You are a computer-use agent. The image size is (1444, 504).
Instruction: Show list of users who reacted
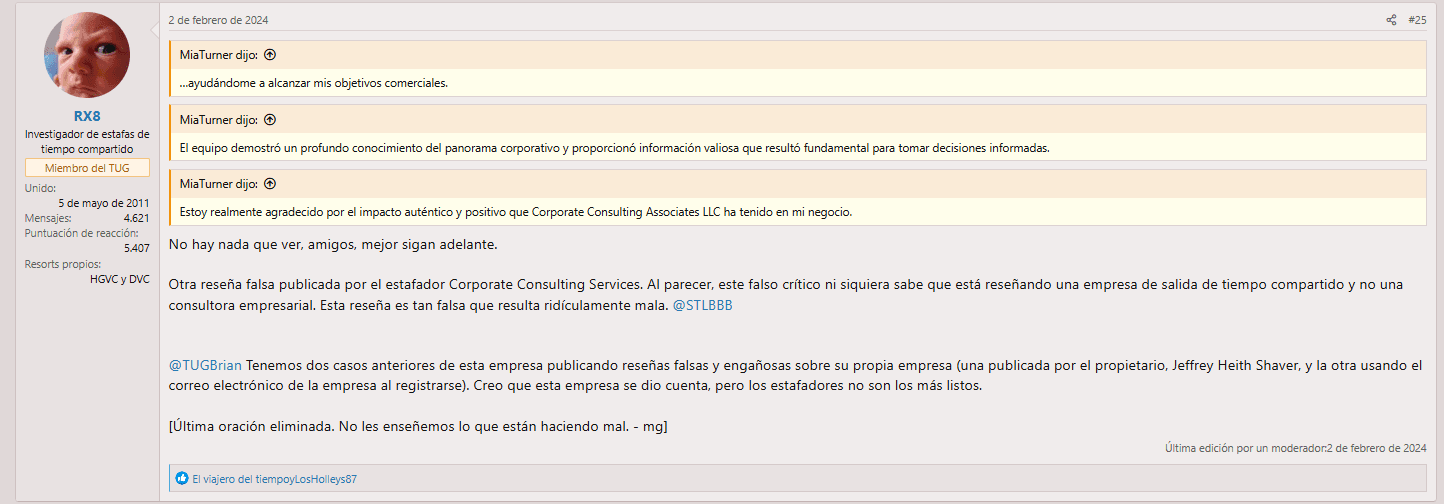point(274,479)
